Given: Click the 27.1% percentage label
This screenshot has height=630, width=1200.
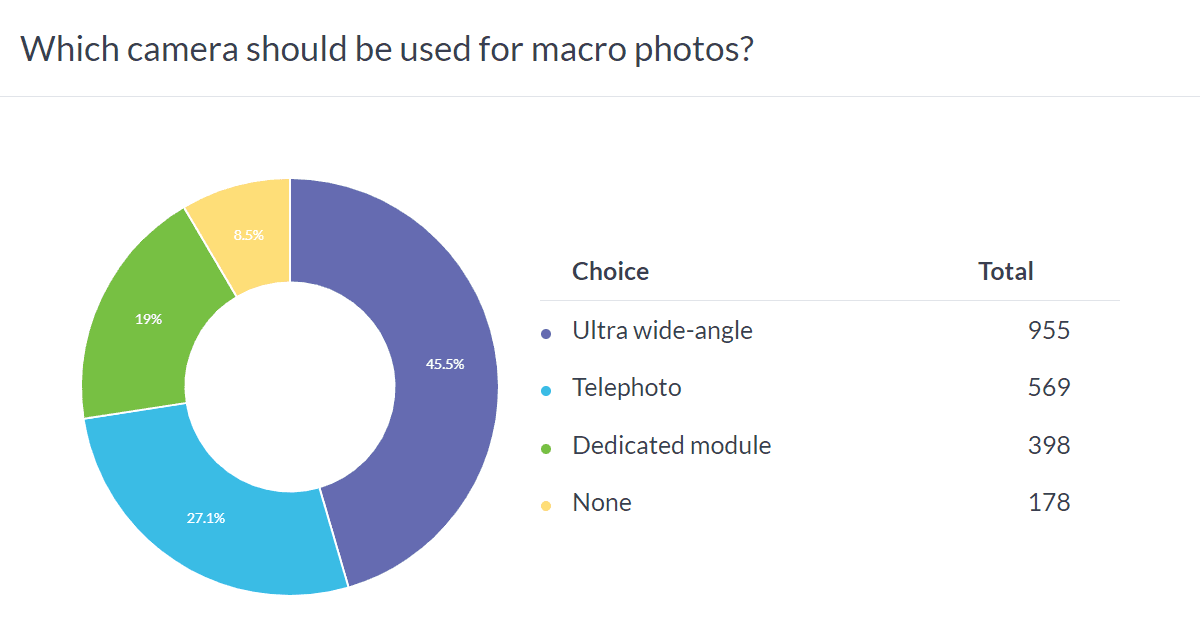Looking at the screenshot, I should [x=206, y=518].
